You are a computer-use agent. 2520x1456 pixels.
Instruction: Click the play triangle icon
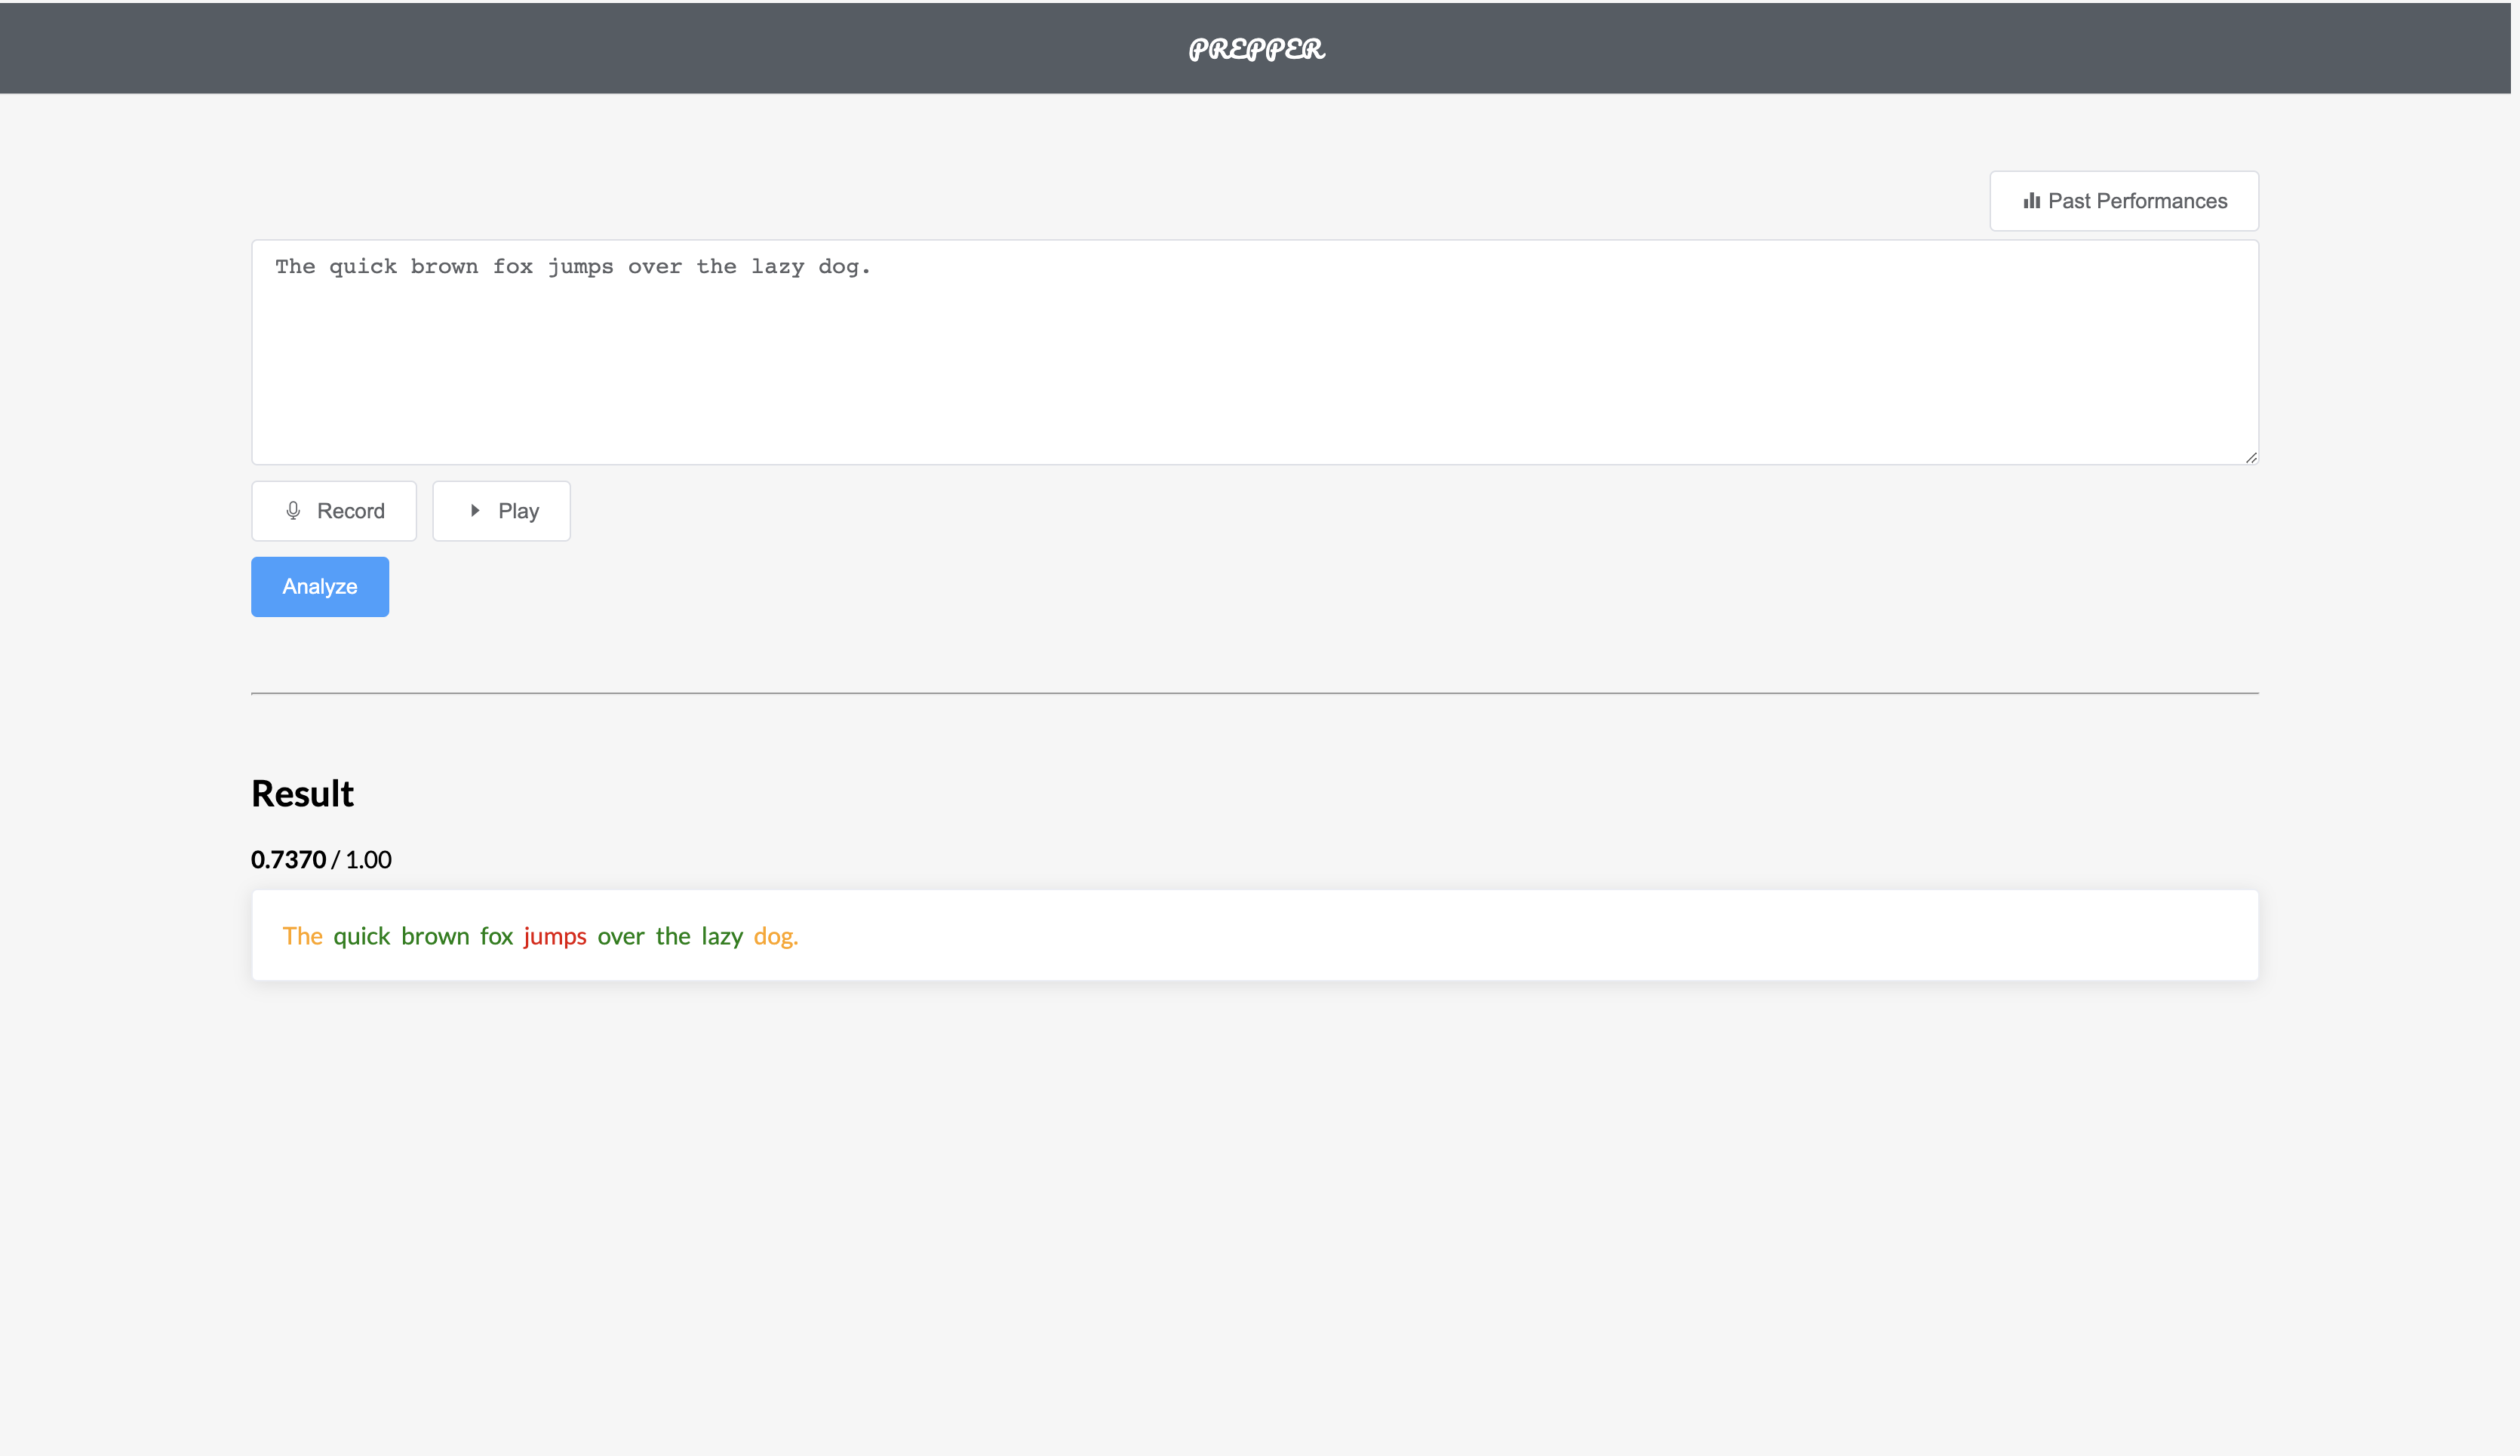tap(475, 511)
